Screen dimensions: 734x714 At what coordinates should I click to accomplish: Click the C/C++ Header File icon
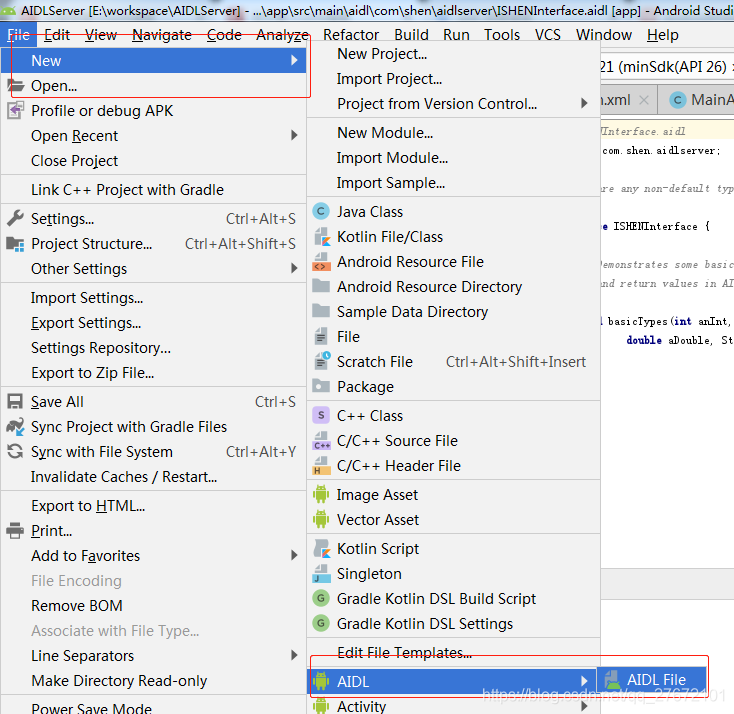point(321,466)
